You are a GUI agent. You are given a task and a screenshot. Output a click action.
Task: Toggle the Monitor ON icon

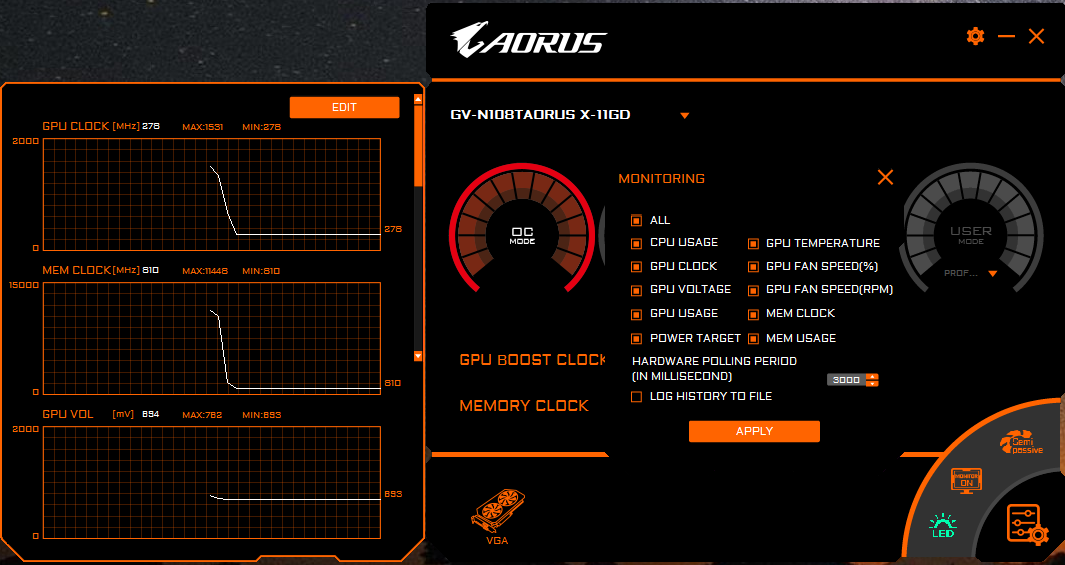(967, 480)
